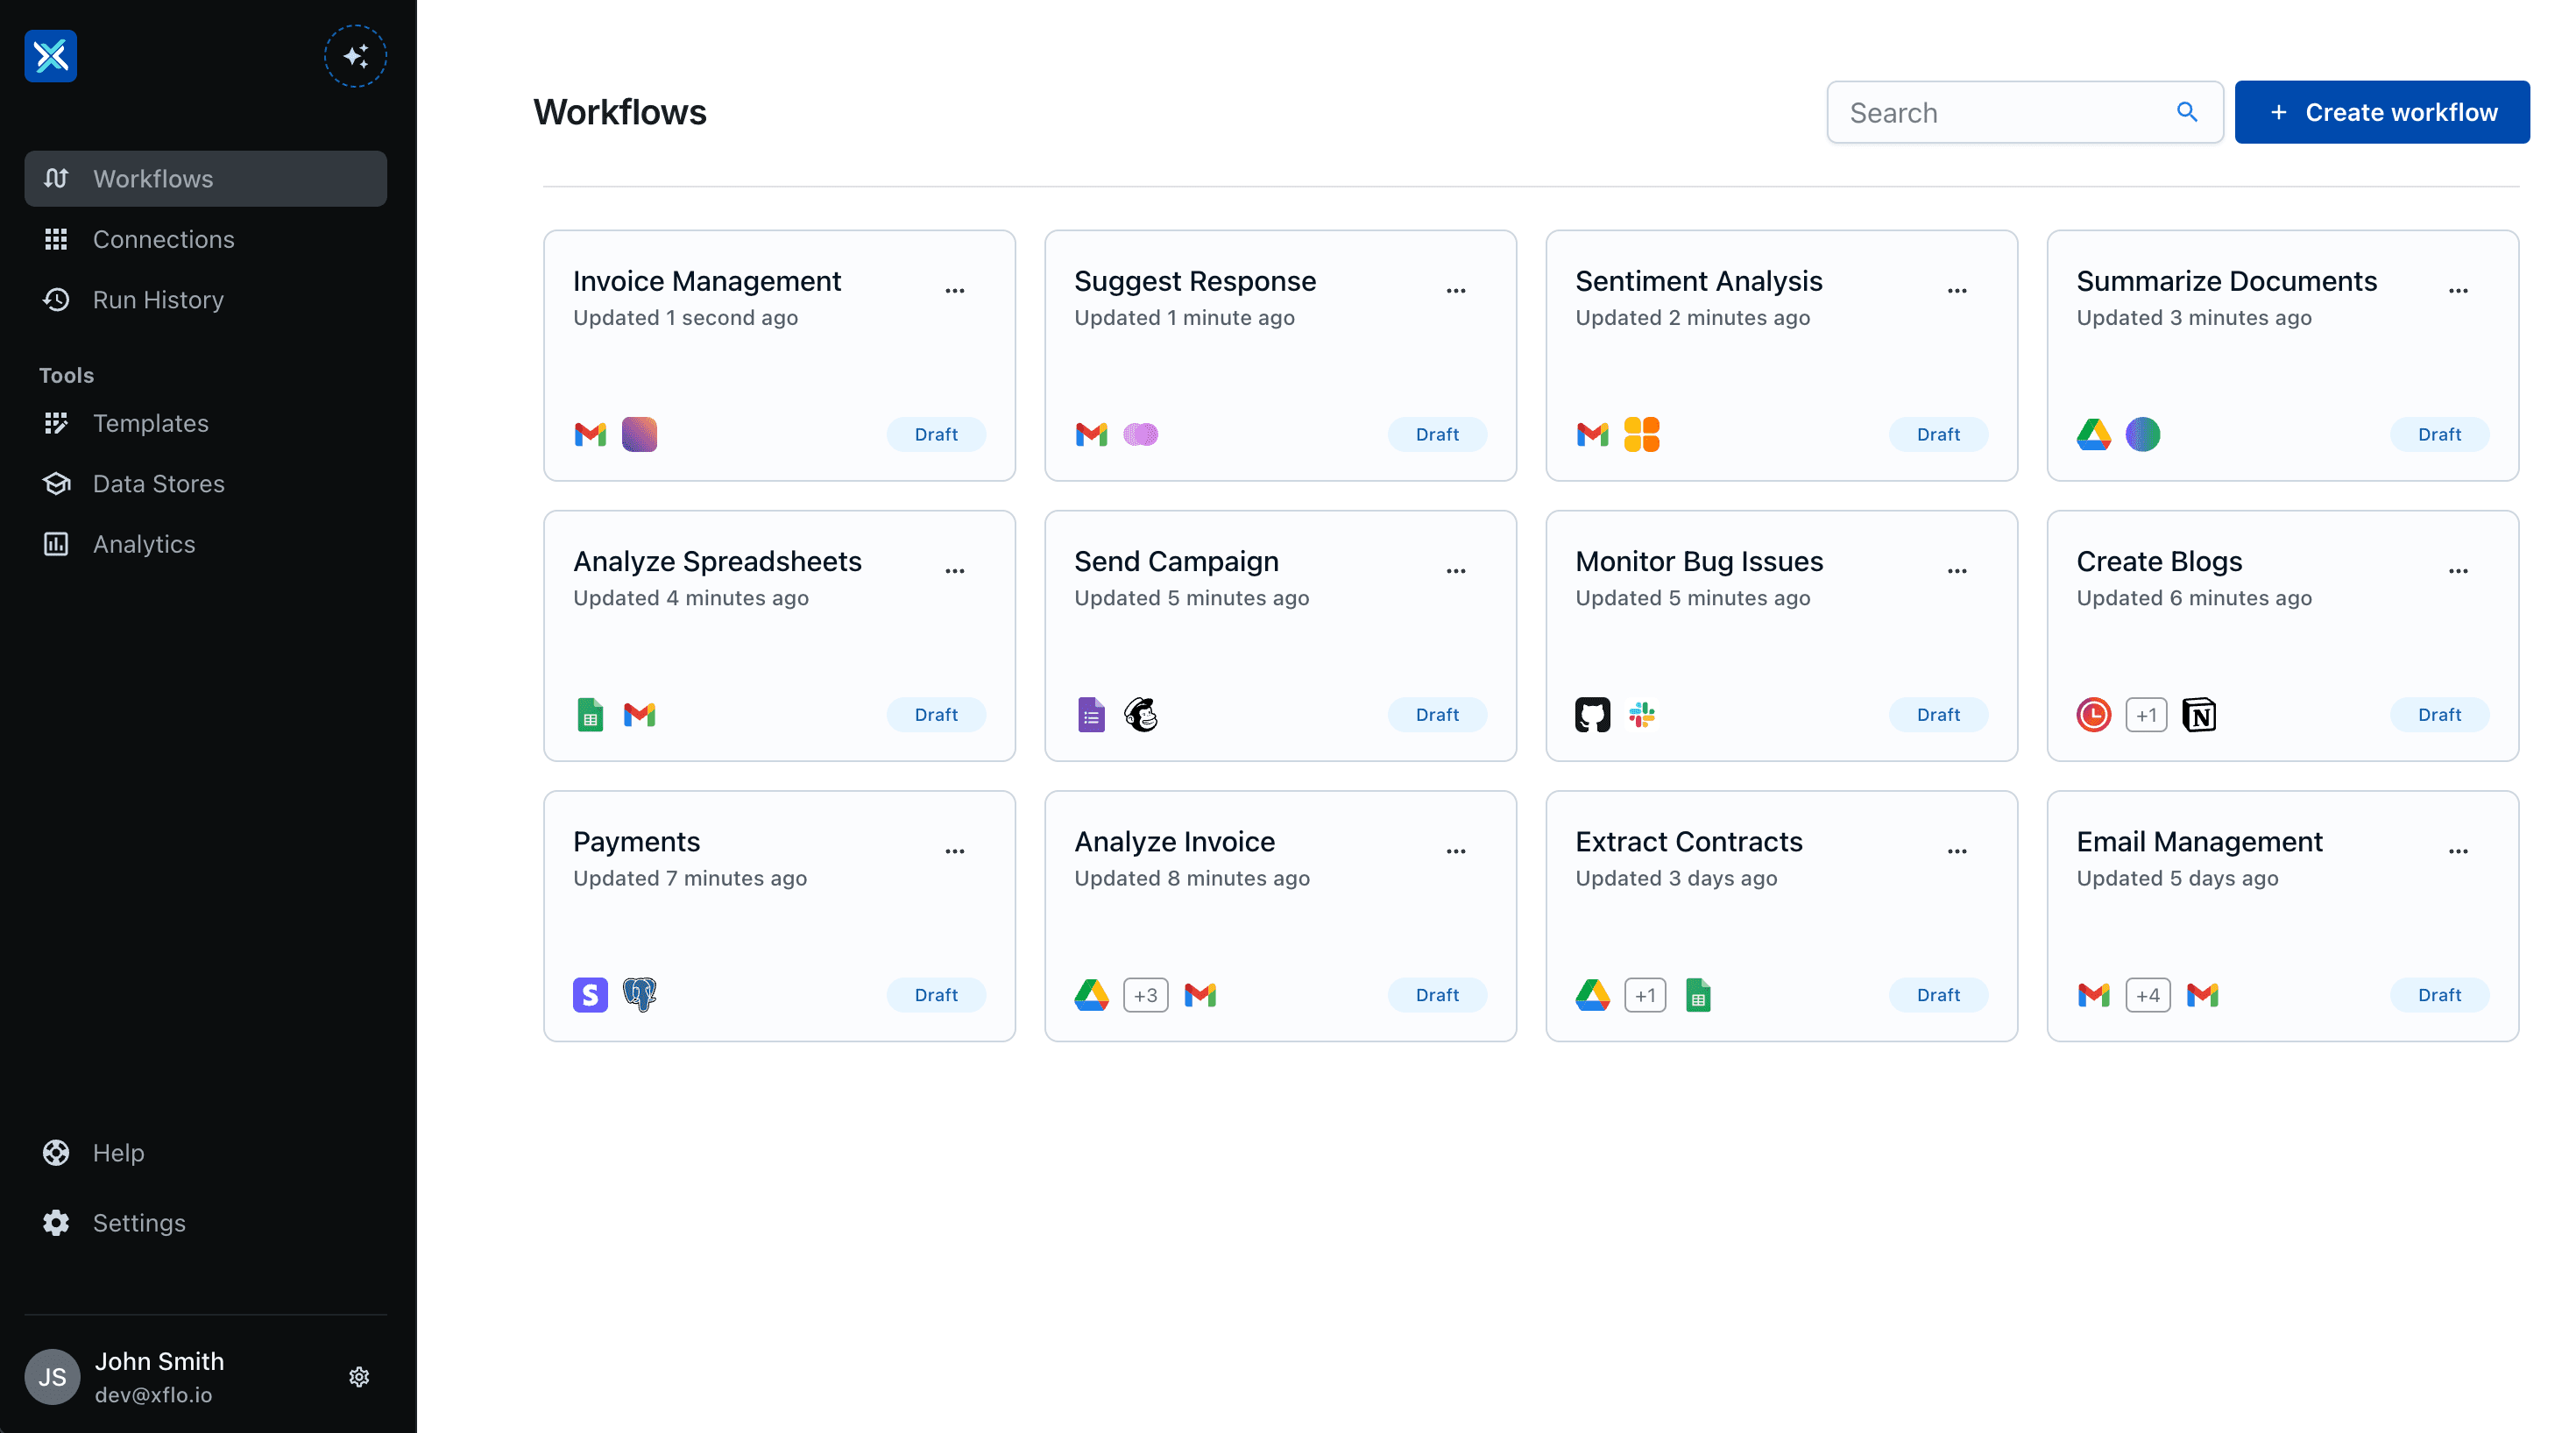2576x1433 pixels.
Task: Click the GitHub icon on Monitor Bug Issues
Action: tap(1592, 714)
